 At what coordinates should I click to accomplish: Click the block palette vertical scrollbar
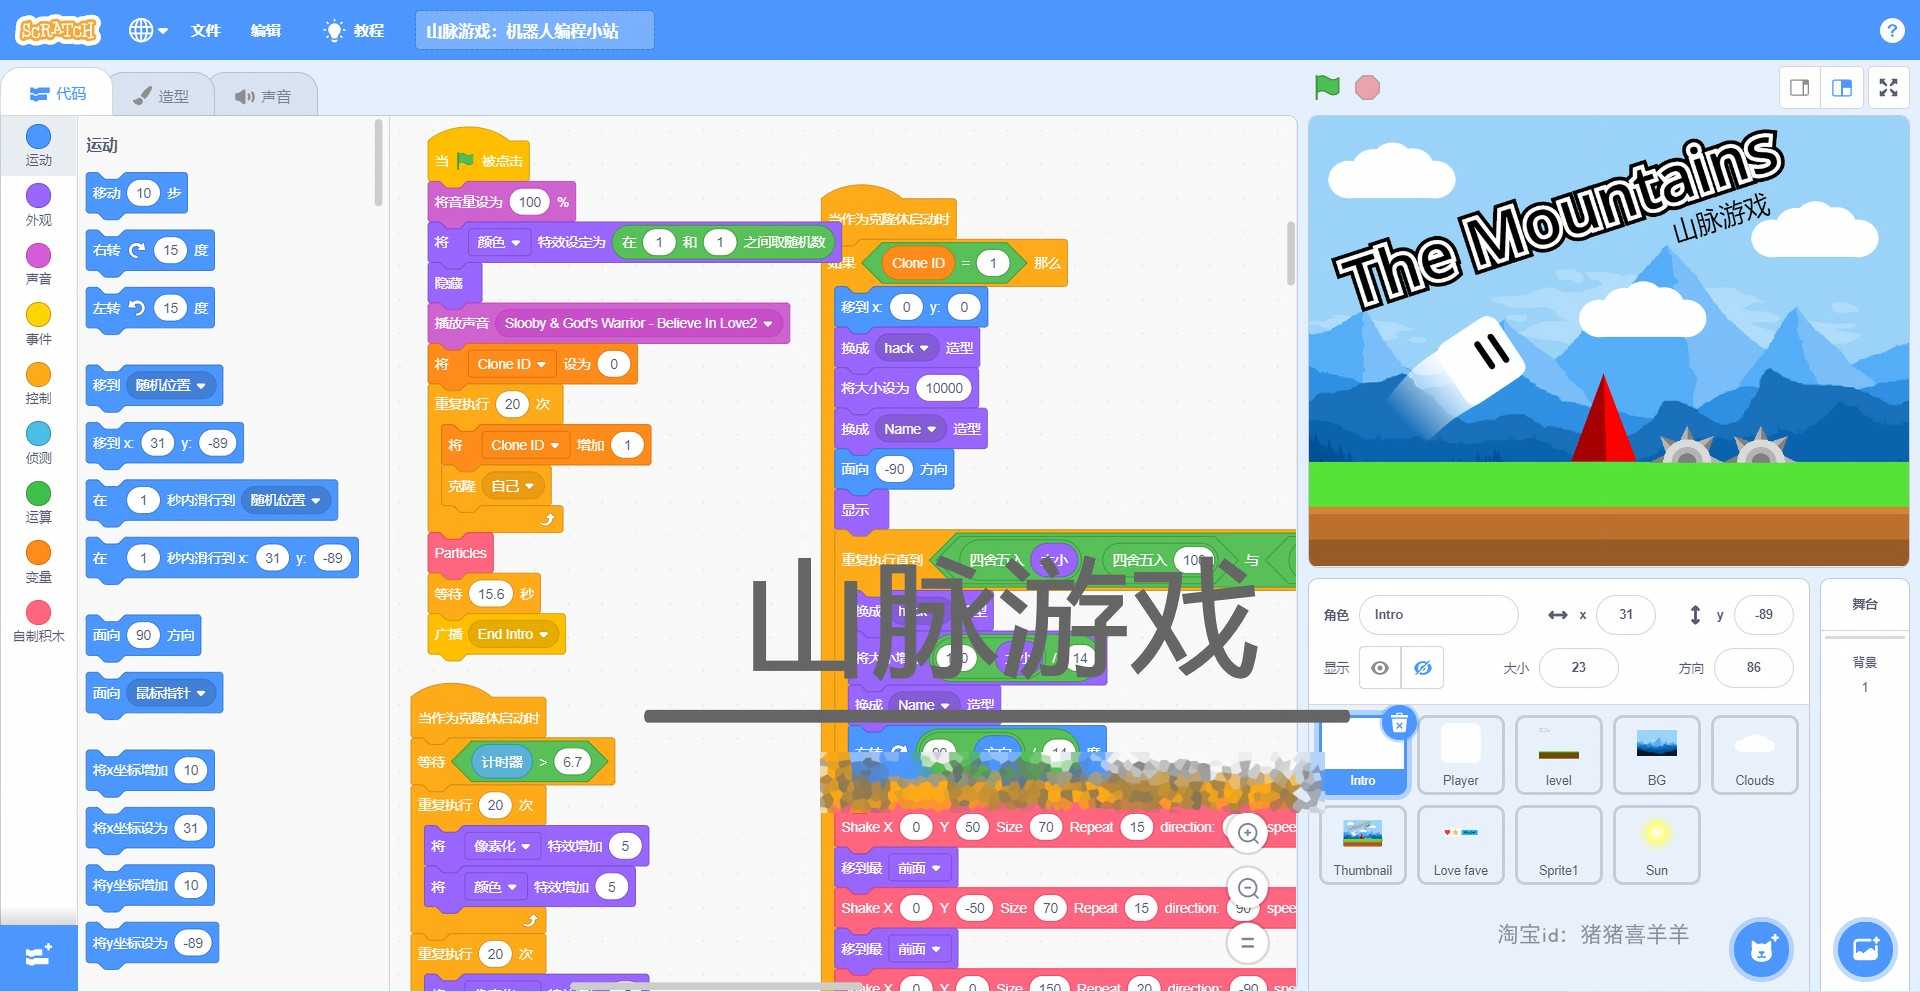coord(378,163)
